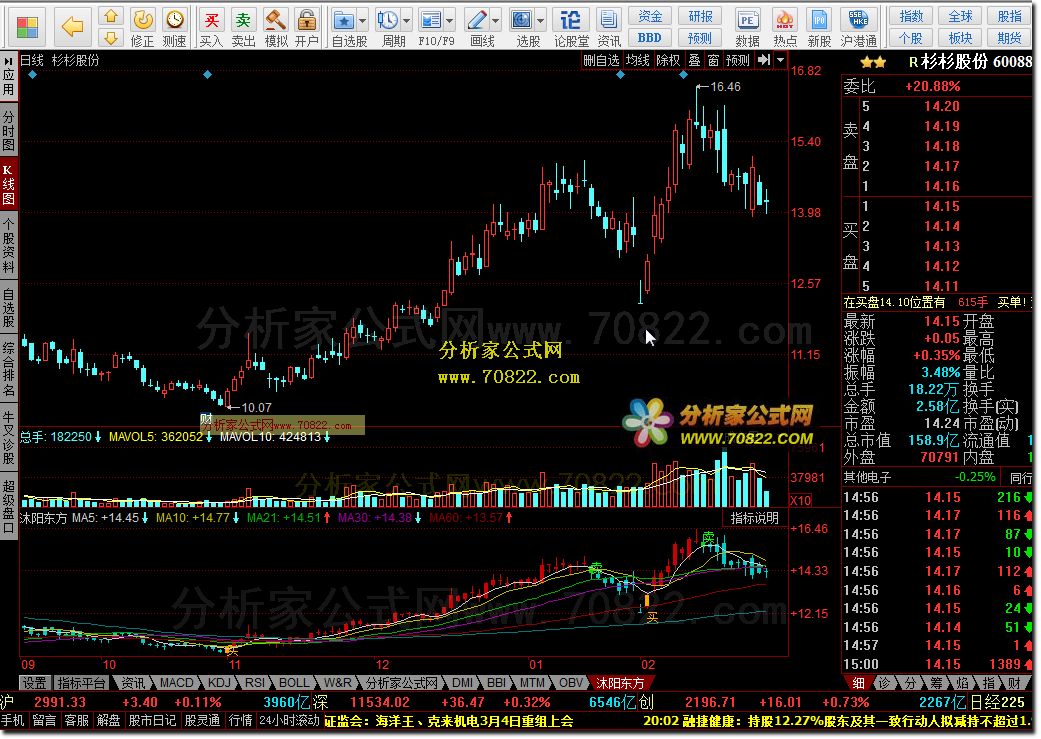
Task: Select the 分时图 sidebar tab
Action: [x=9, y=131]
